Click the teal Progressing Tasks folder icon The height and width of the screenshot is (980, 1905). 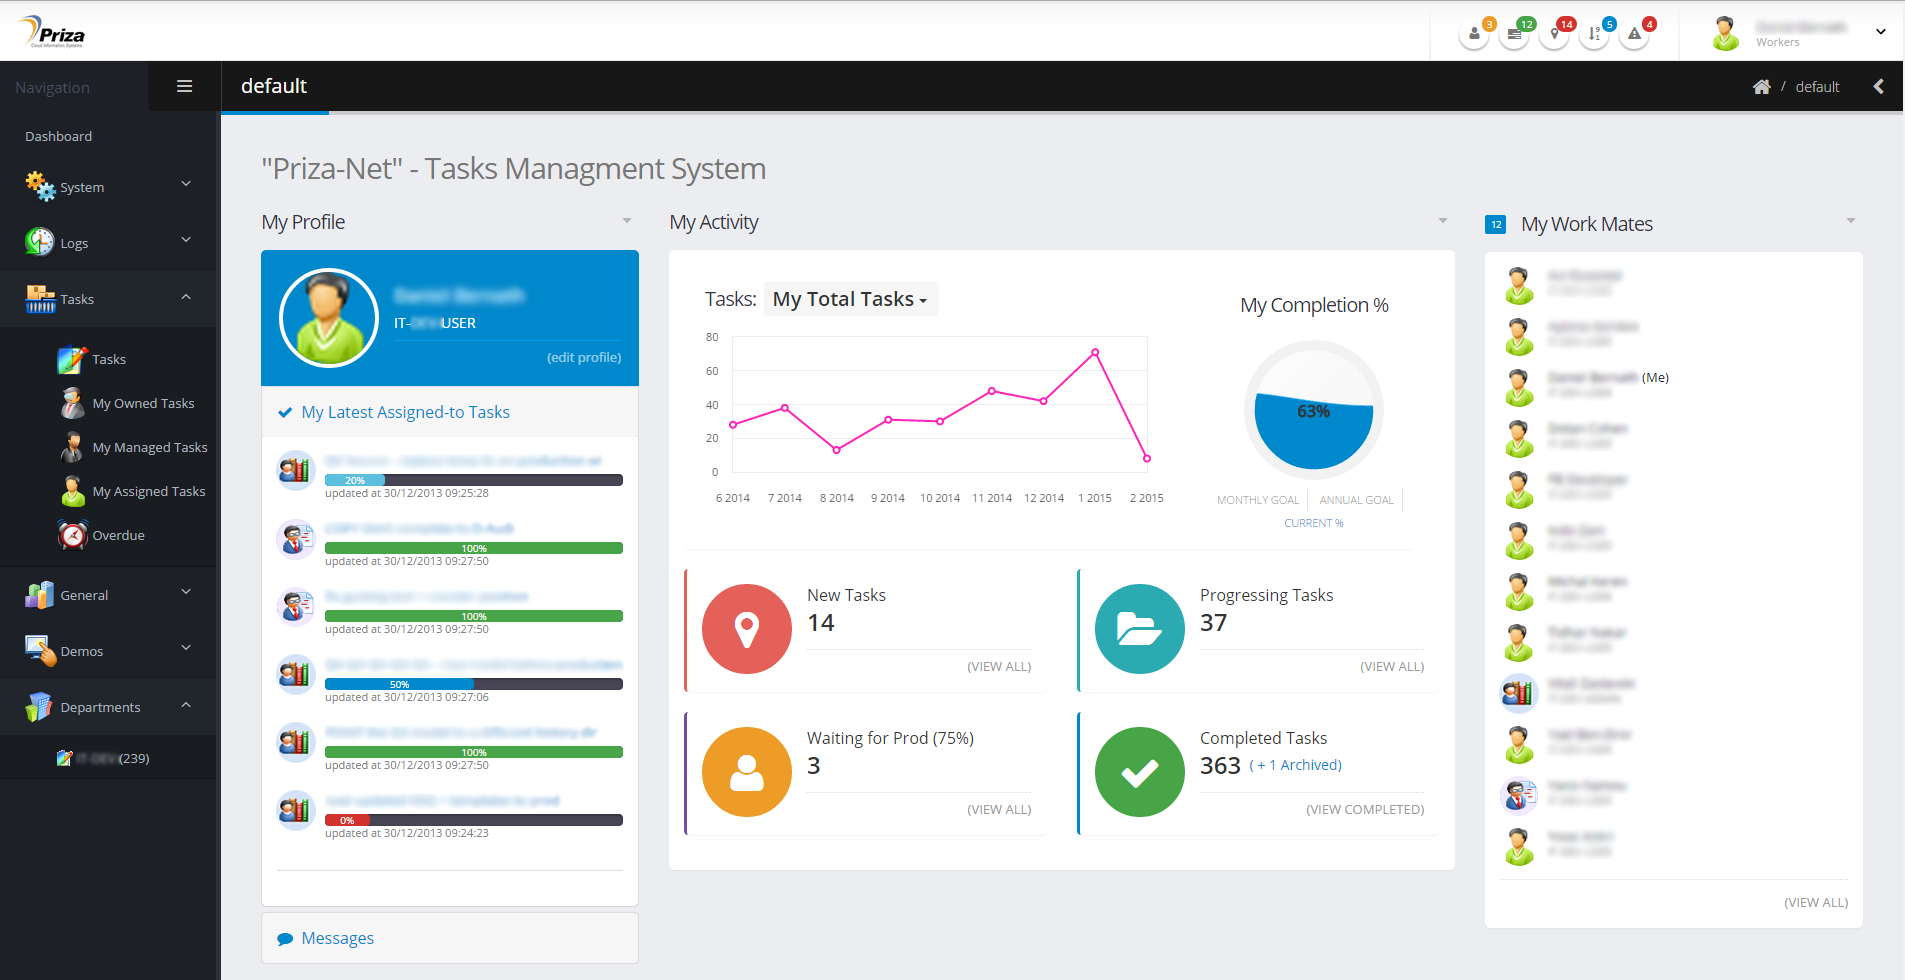(x=1140, y=629)
